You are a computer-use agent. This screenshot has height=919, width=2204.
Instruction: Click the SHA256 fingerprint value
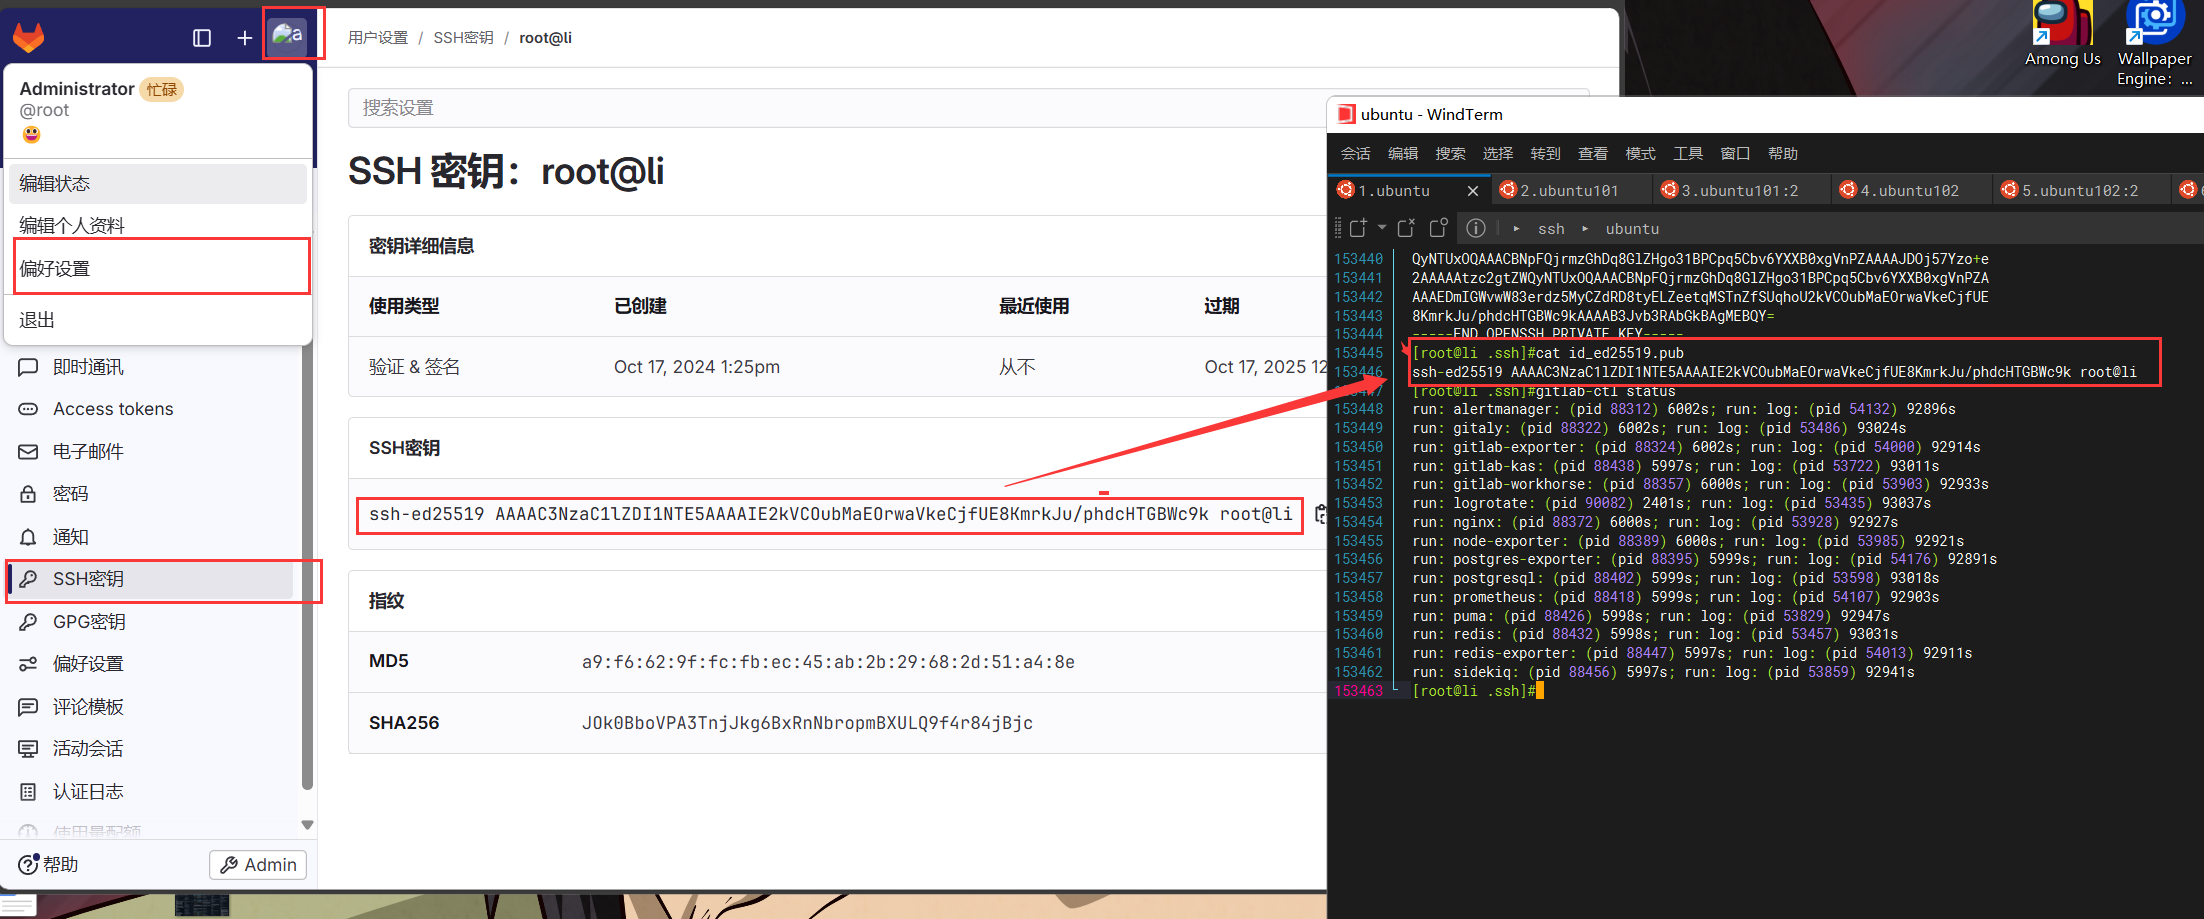(x=807, y=723)
